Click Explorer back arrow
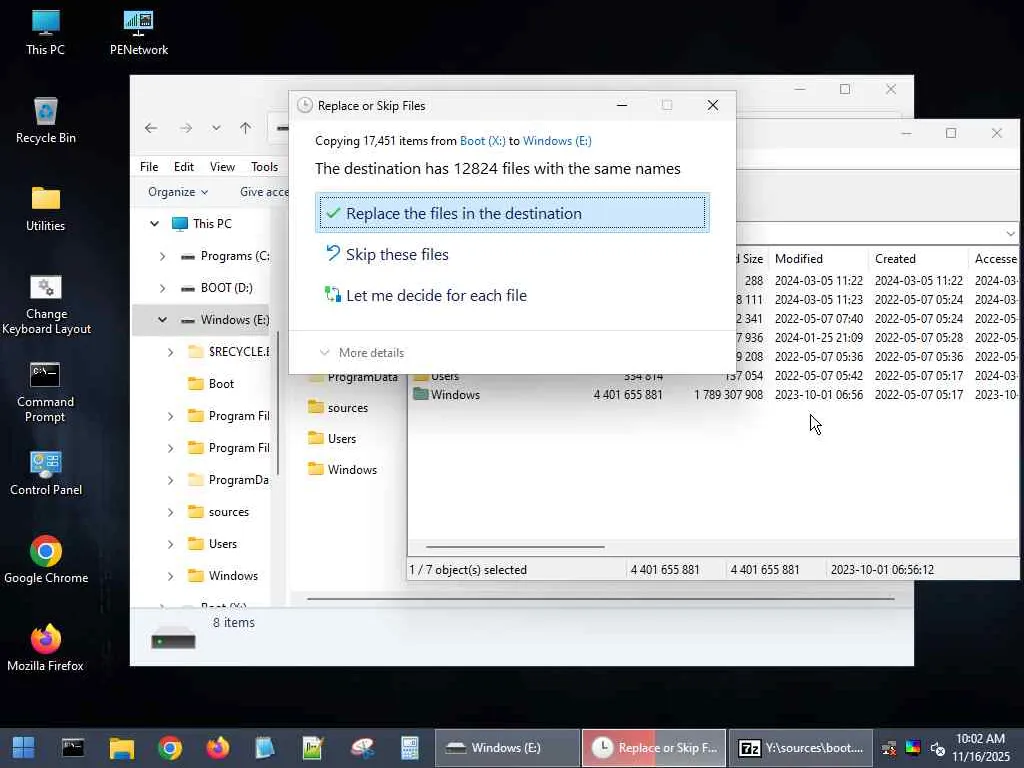1024x768 pixels. click(151, 128)
